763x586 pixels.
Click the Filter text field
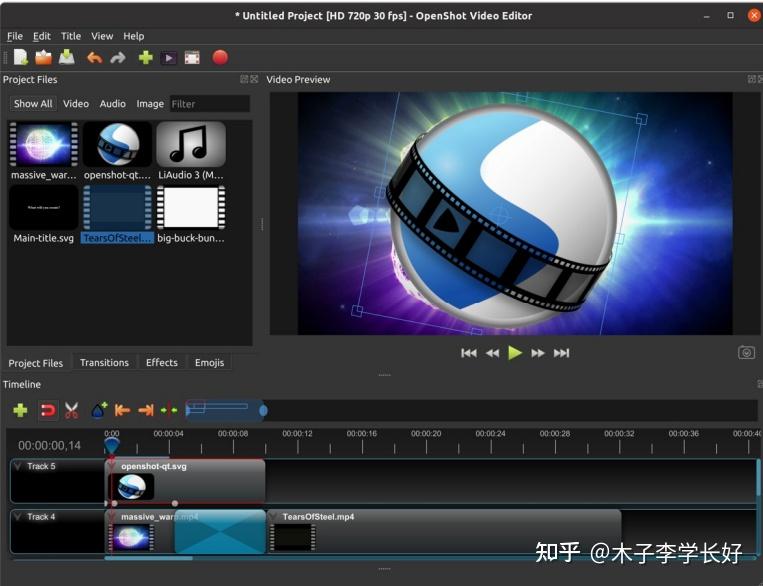pyautogui.click(x=209, y=104)
